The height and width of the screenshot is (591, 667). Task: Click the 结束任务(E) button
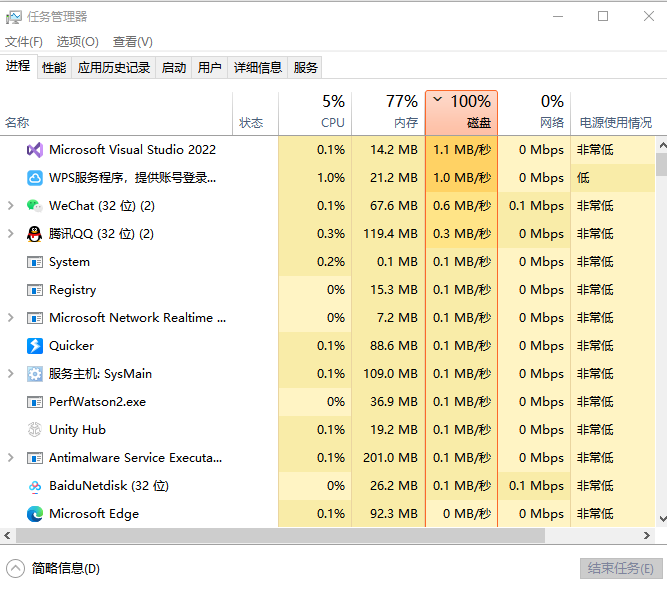(x=621, y=568)
